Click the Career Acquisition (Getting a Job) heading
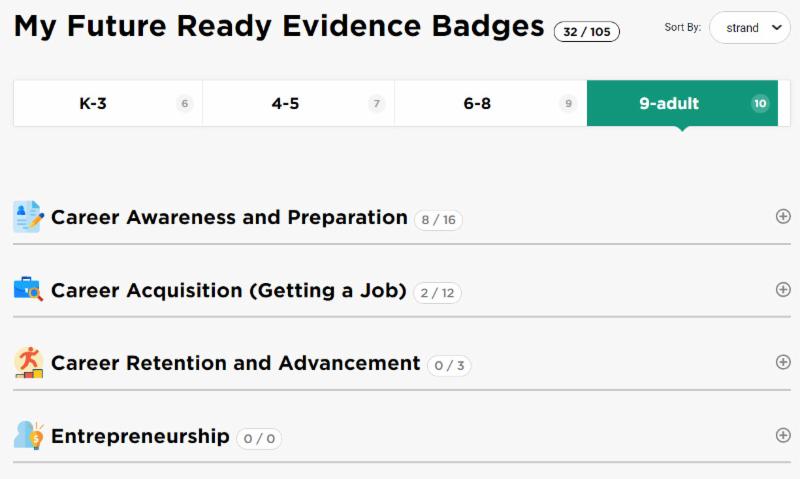 pyautogui.click(x=229, y=290)
